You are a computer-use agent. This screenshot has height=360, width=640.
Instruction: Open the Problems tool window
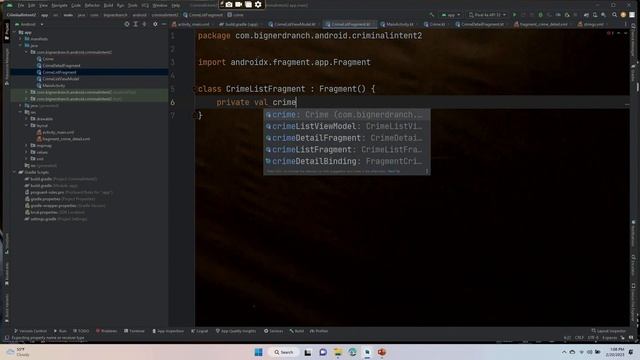(106, 331)
